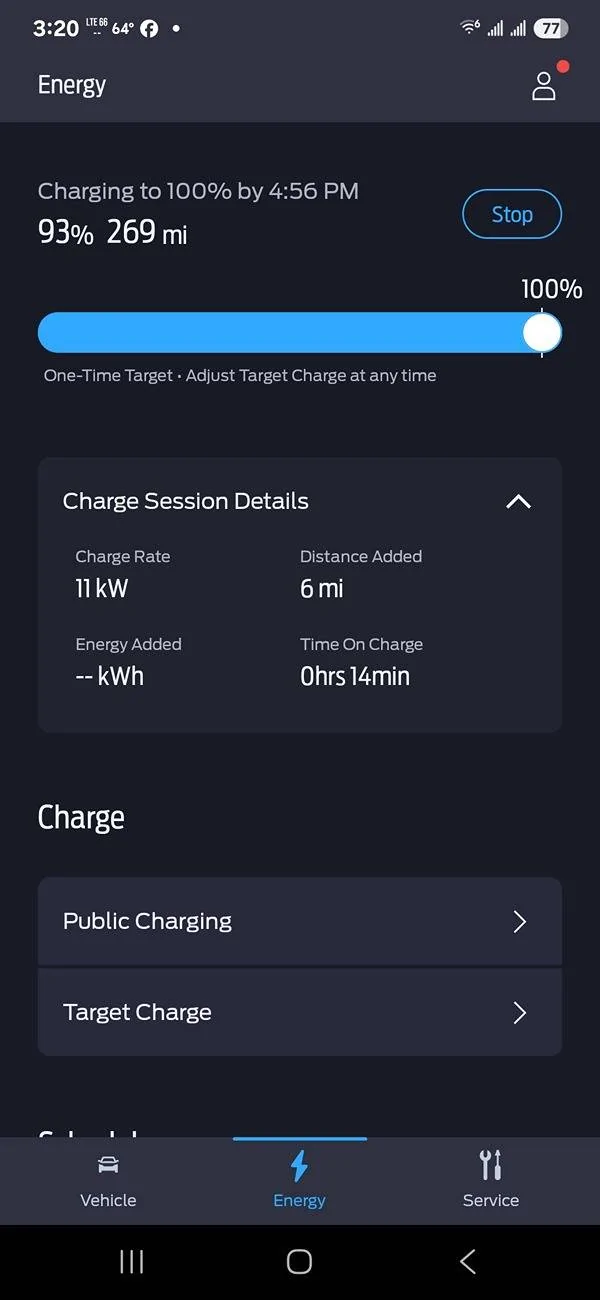600x1300 pixels.
Task: Open Target Charge chevron arrow
Action: pyautogui.click(x=519, y=1013)
